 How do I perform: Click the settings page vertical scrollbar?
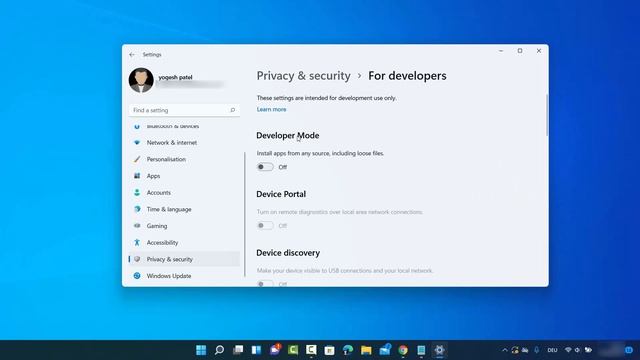(547, 116)
